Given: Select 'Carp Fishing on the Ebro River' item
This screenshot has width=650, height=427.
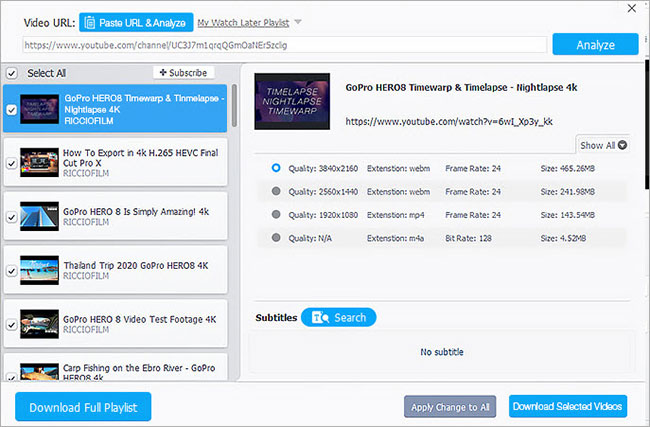Looking at the screenshot, I should coord(115,367).
